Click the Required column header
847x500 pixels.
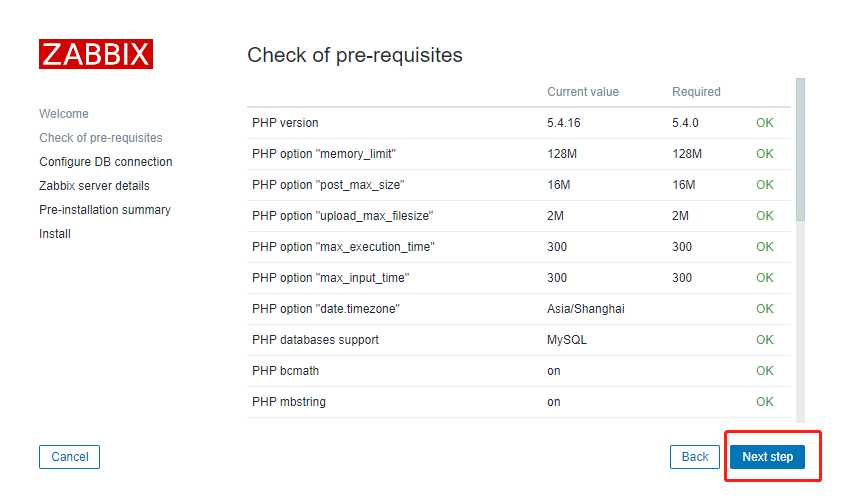click(x=696, y=92)
